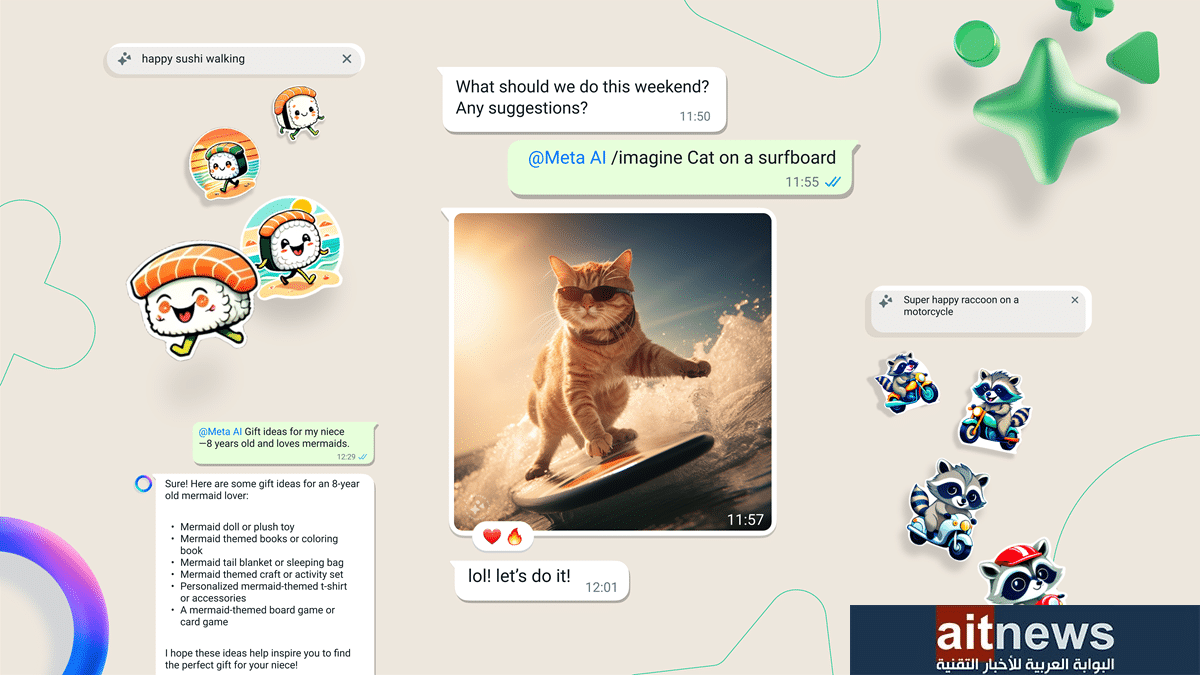Click 'A mermaid-themed board game' list item
This screenshot has height=675, width=1200.
(x=257, y=616)
